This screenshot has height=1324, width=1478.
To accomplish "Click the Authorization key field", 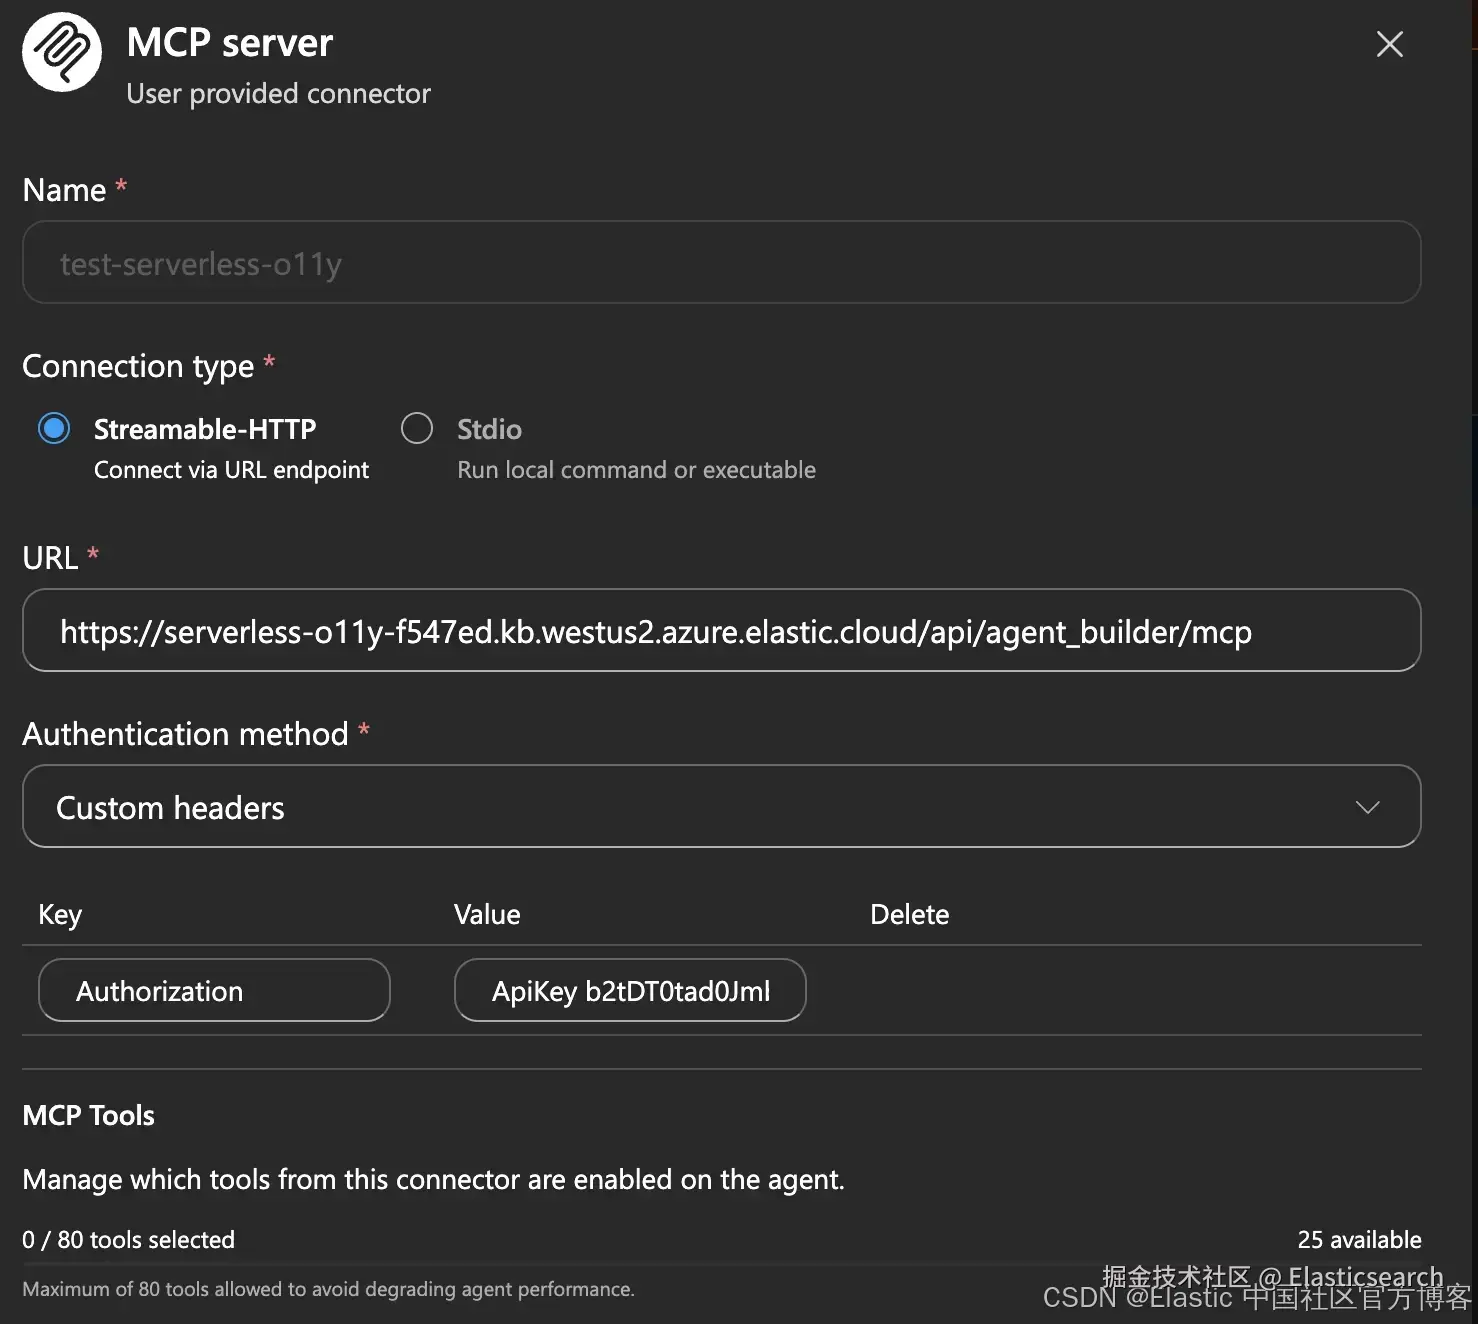I will click(214, 991).
